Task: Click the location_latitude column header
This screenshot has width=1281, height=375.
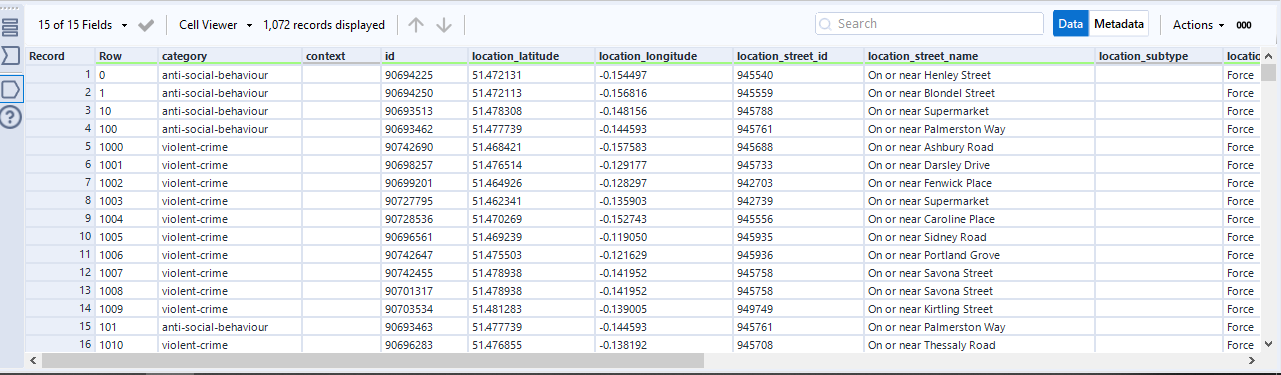Action: [x=531, y=56]
